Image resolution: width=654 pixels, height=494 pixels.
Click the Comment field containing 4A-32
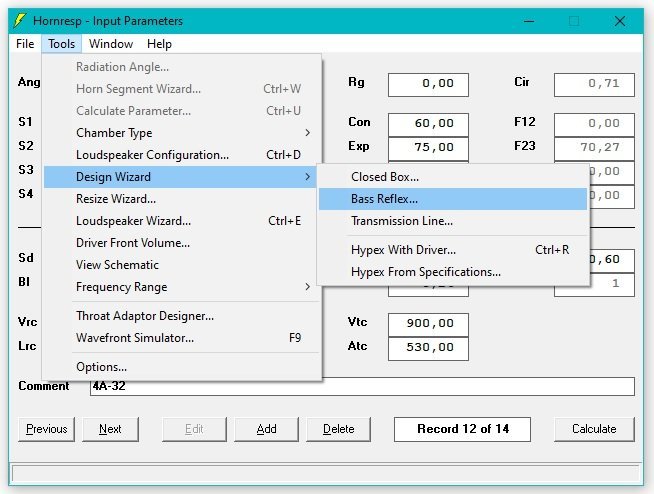click(362, 386)
